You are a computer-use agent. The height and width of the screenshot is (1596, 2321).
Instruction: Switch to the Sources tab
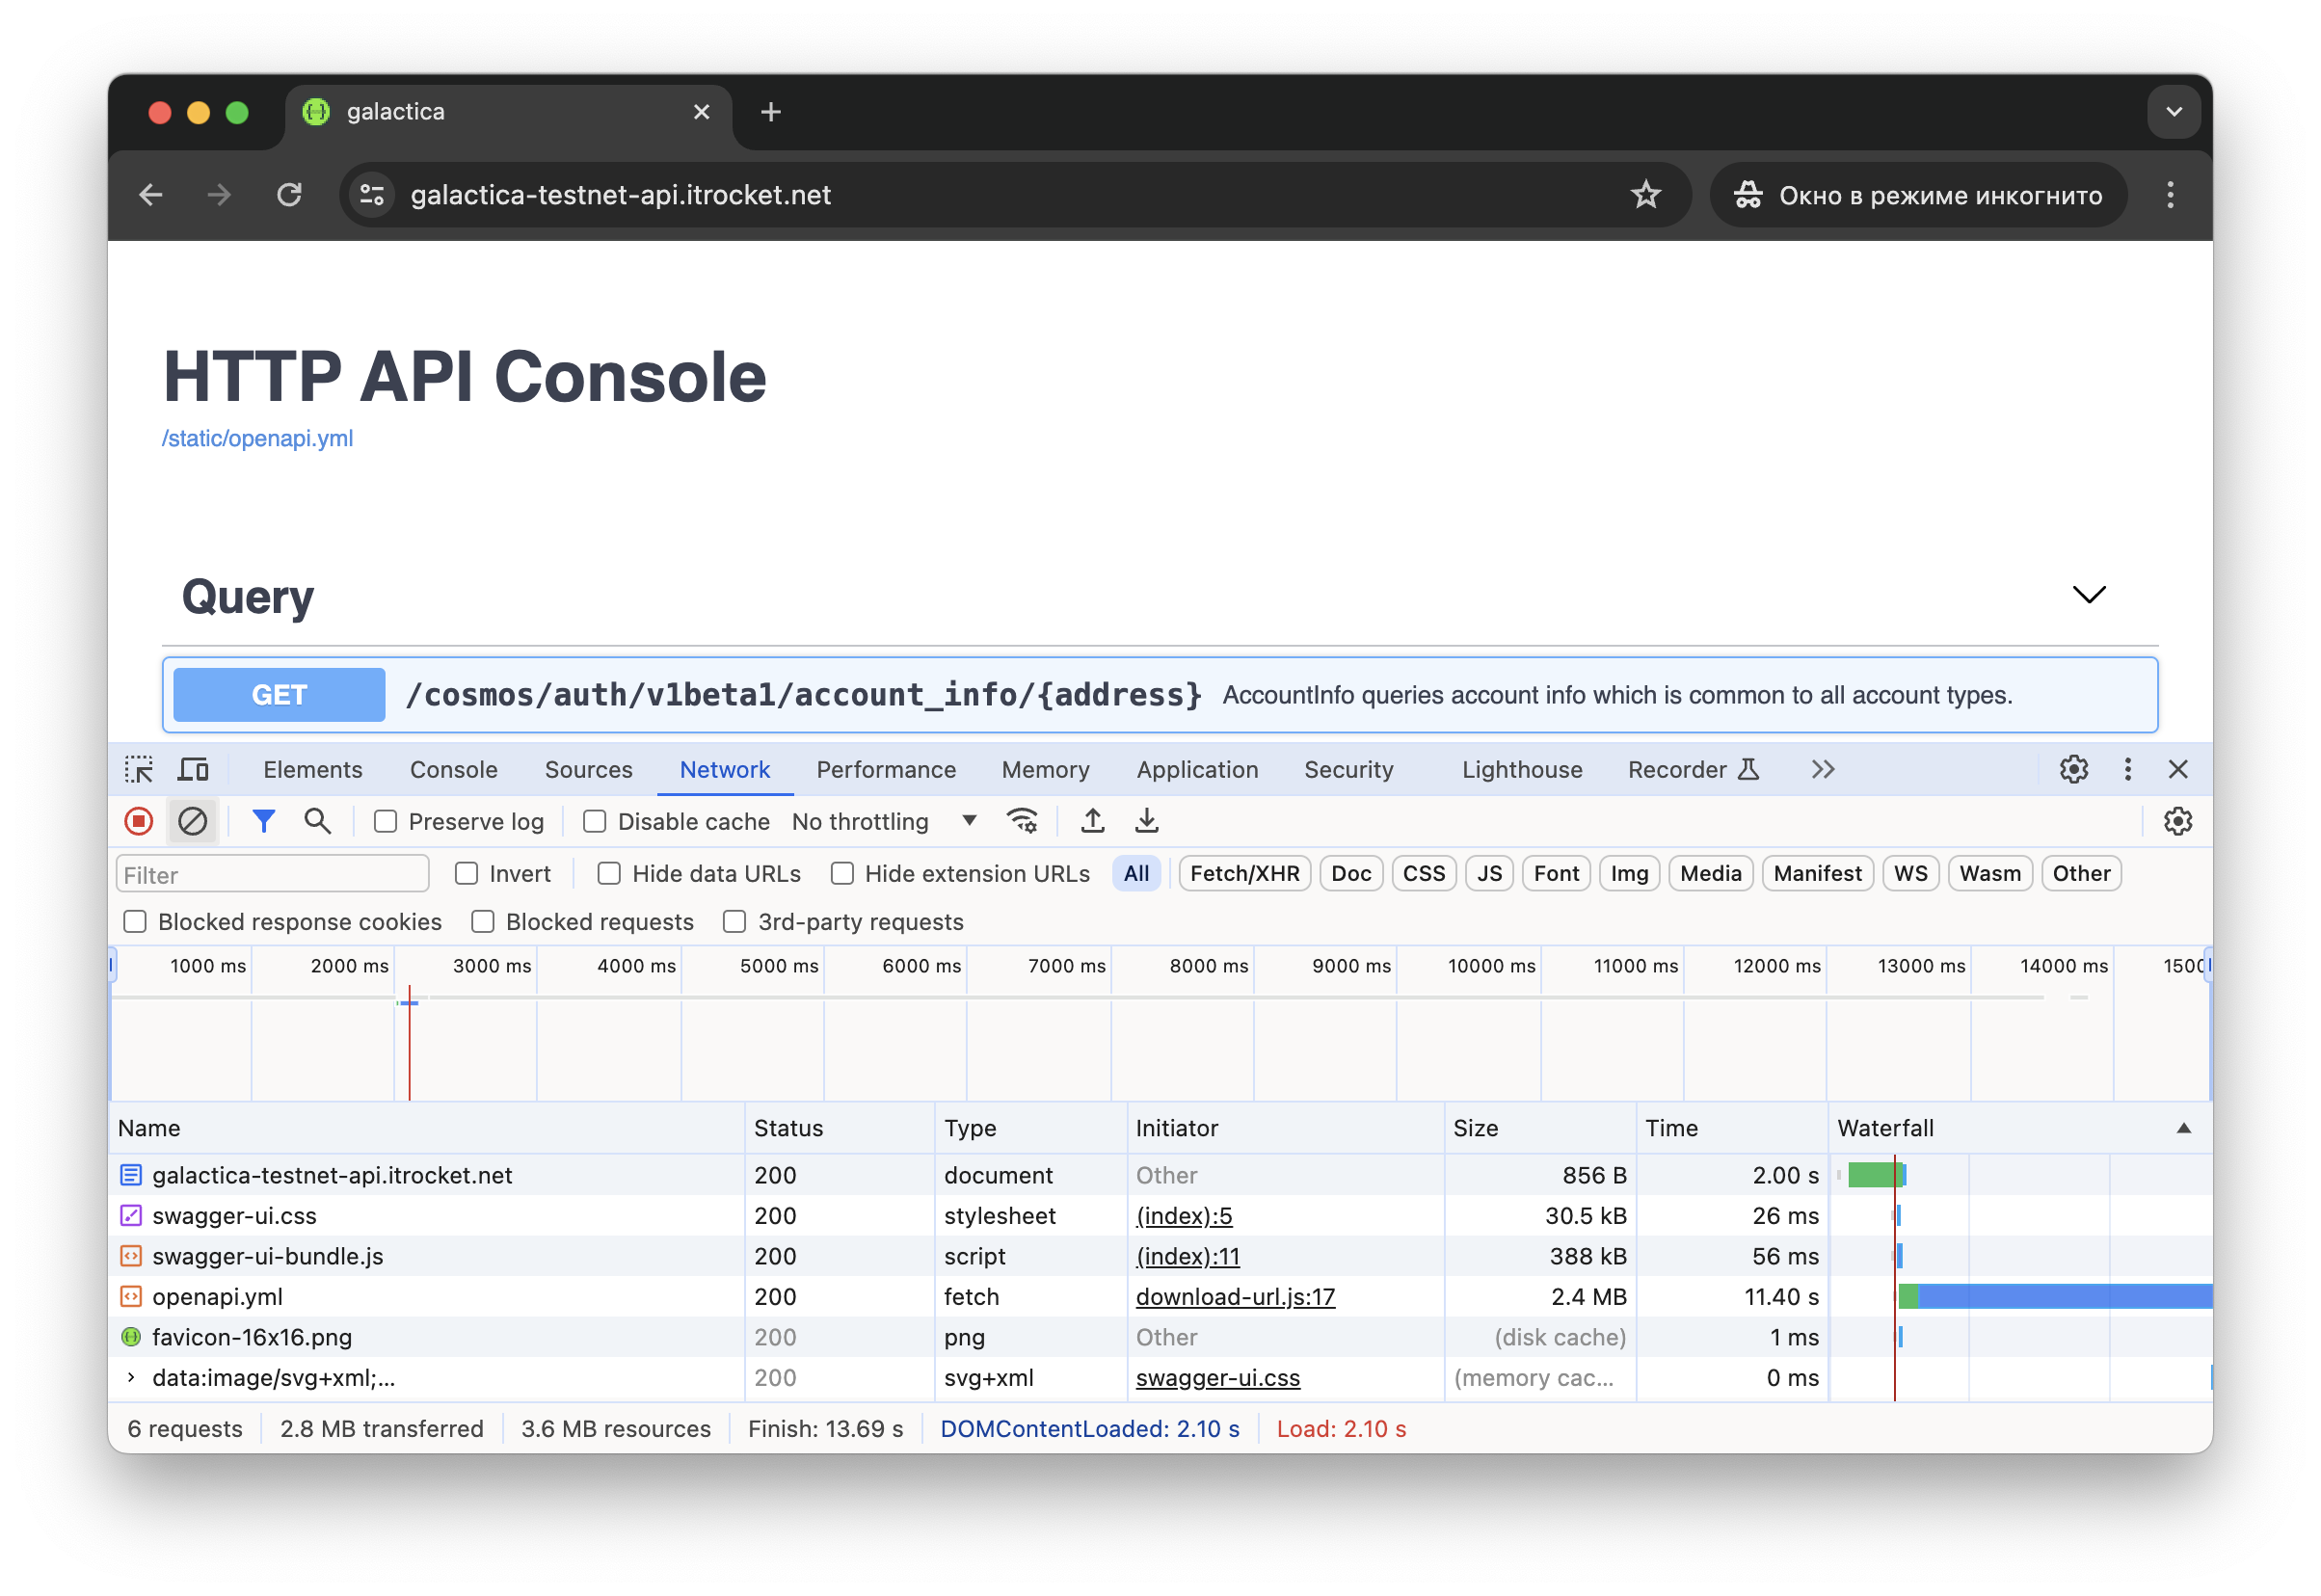[588, 769]
